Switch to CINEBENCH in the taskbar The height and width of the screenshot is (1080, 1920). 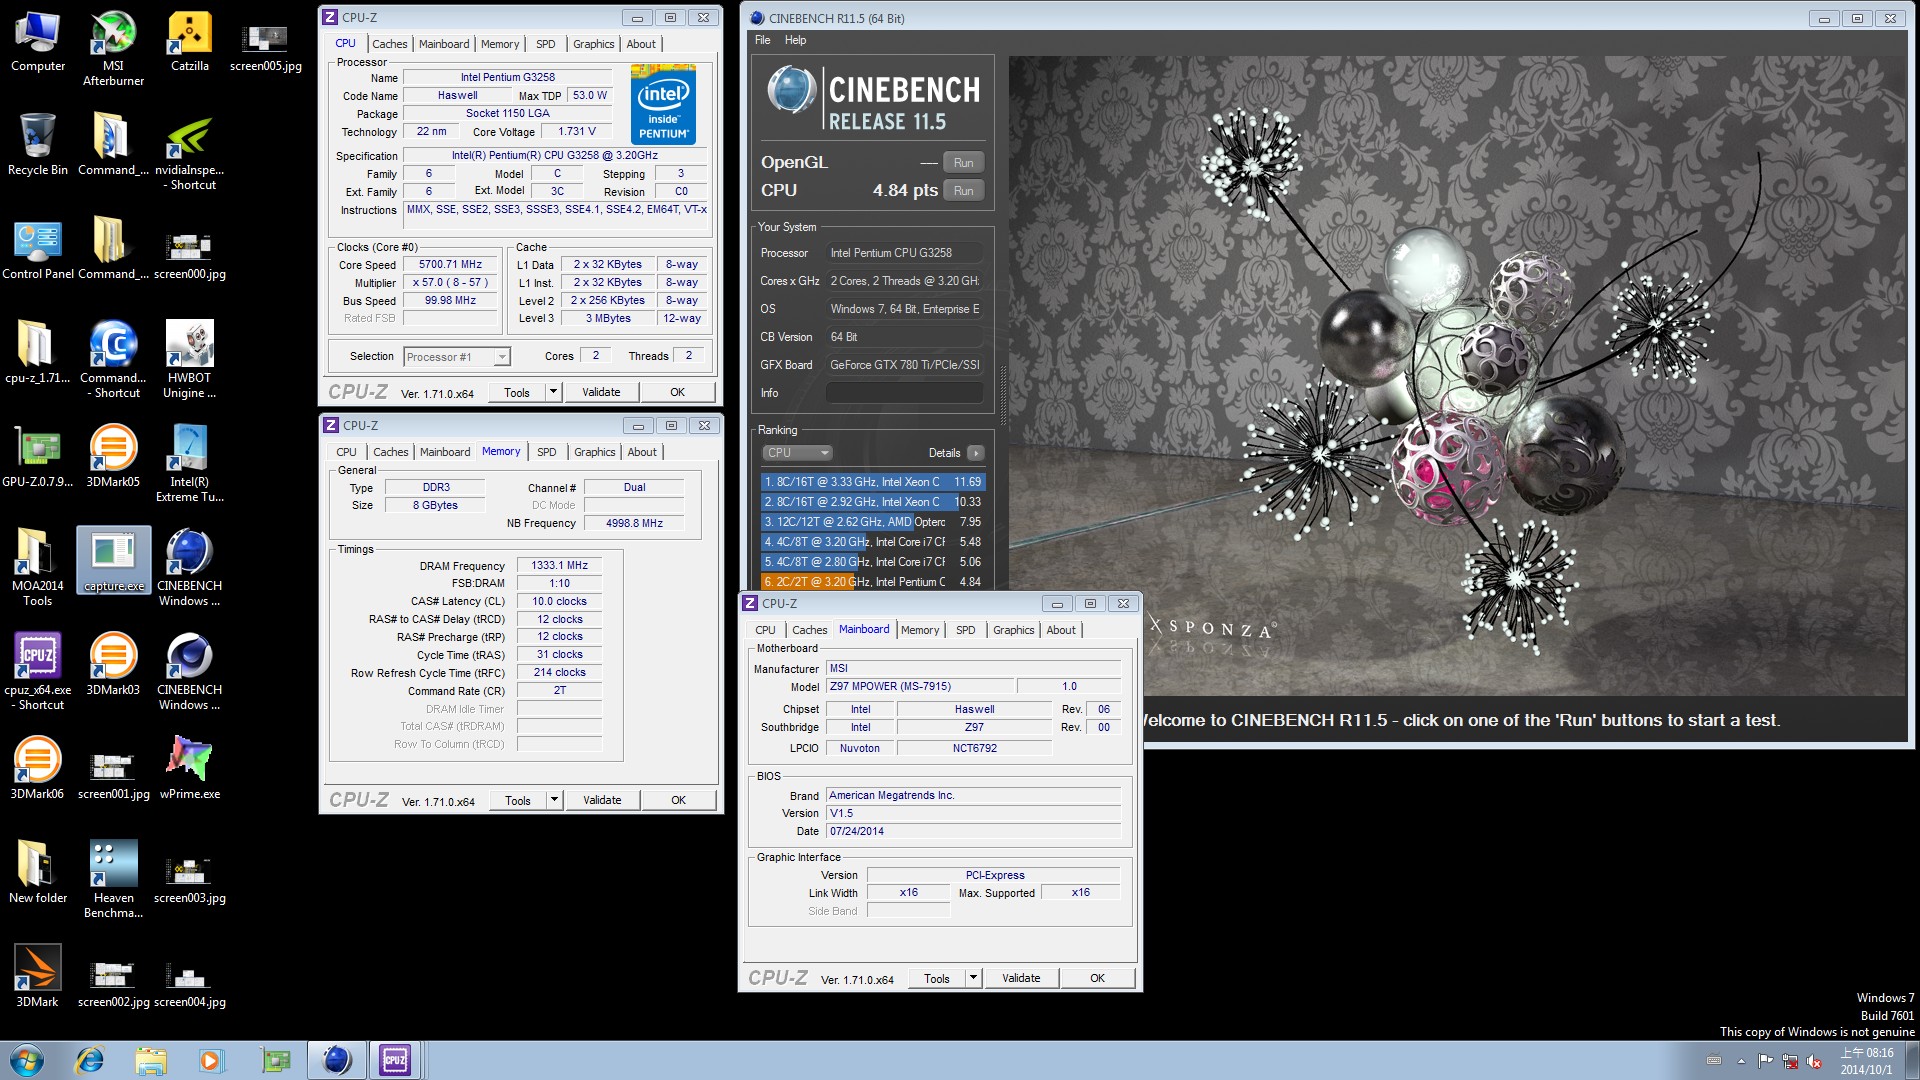click(336, 1060)
